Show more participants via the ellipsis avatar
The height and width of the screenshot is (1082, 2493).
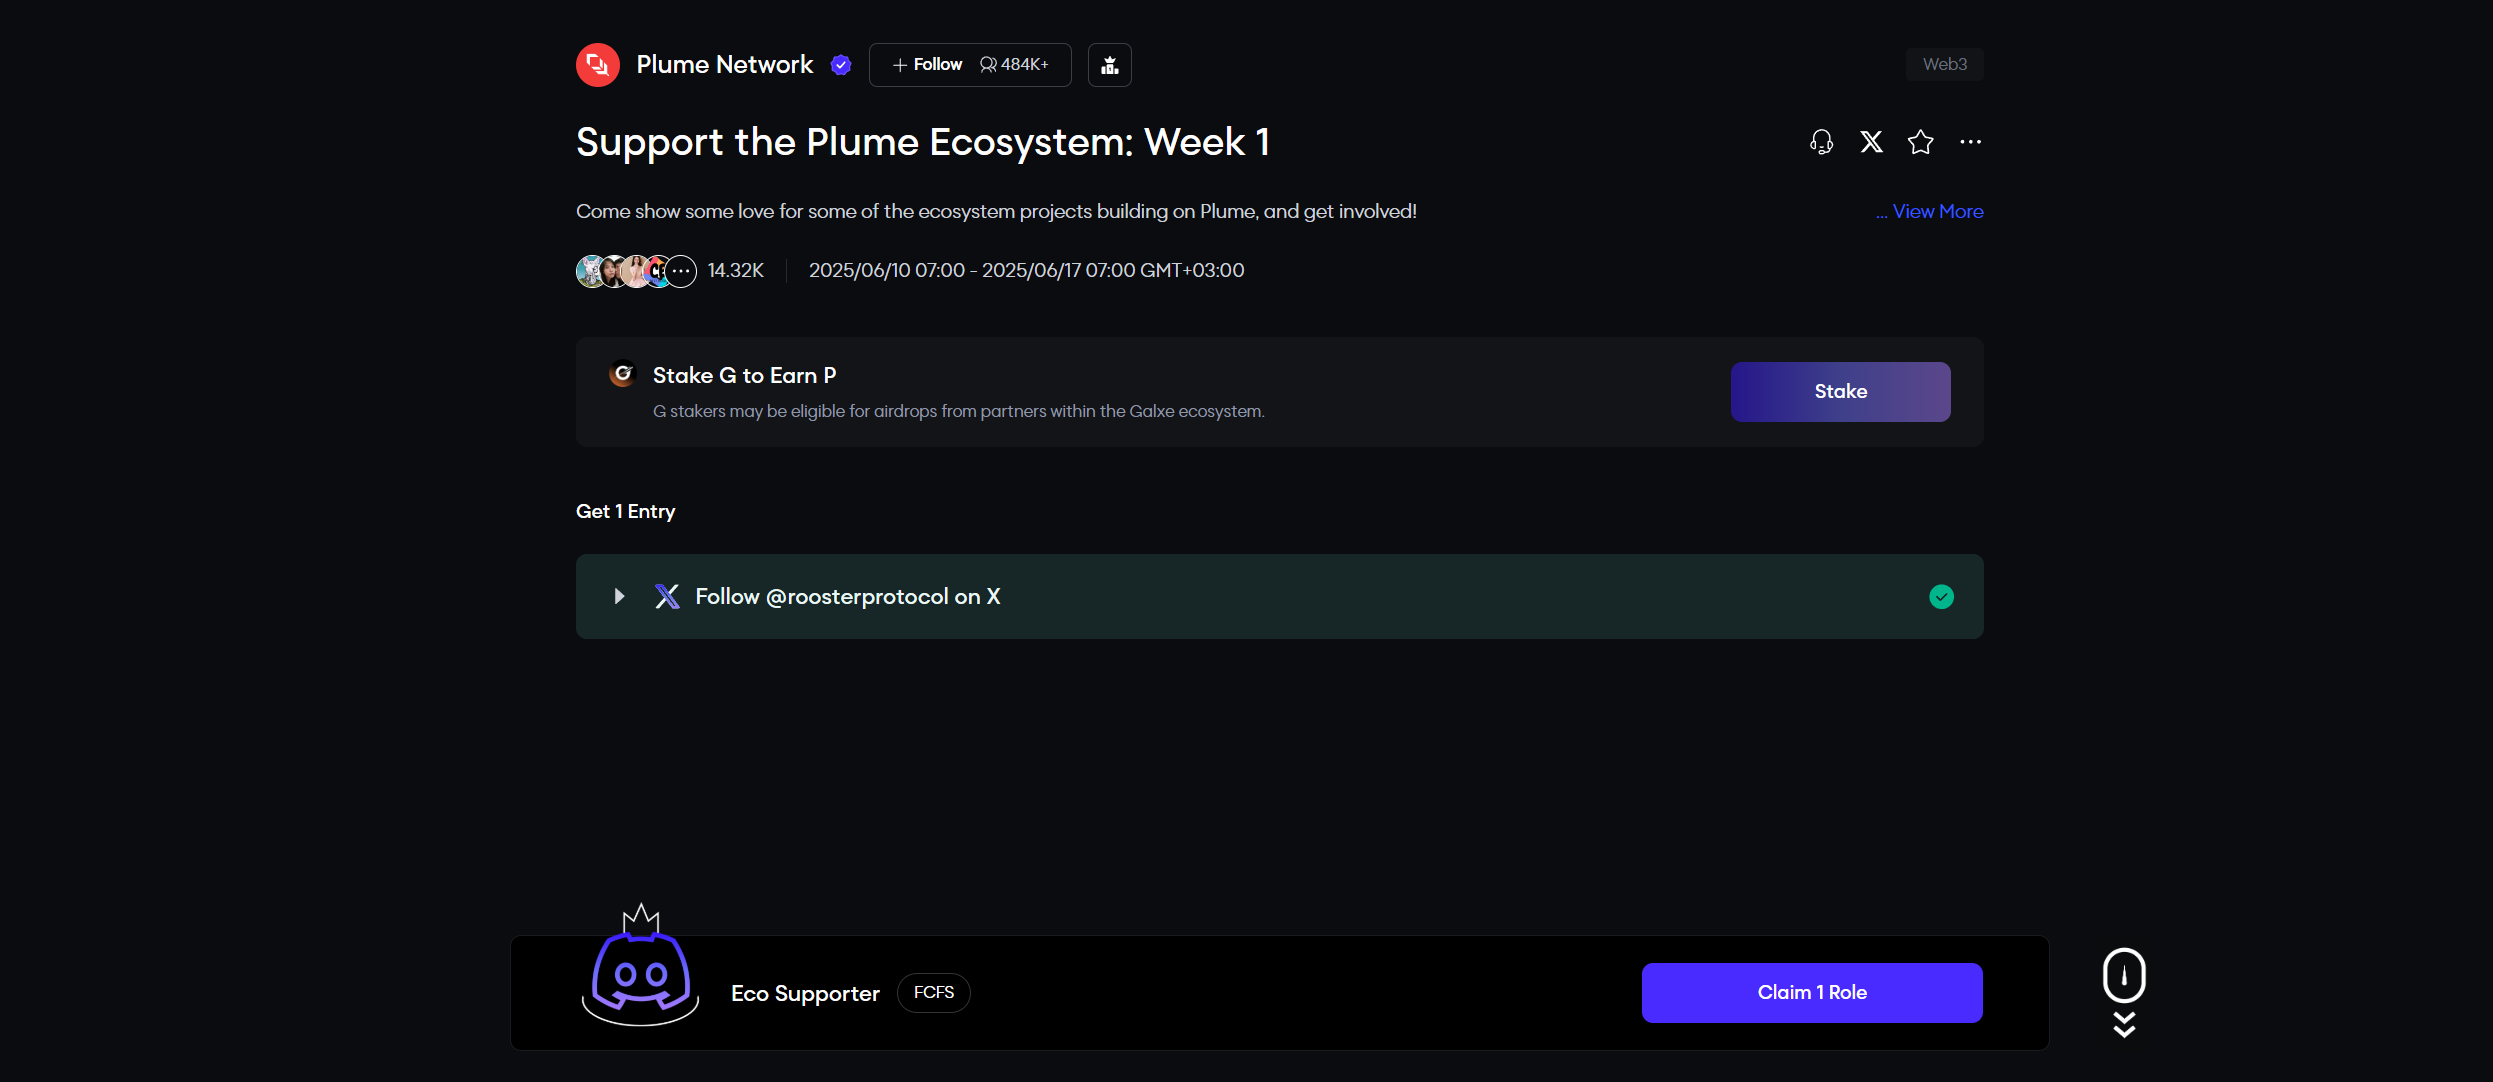681,271
